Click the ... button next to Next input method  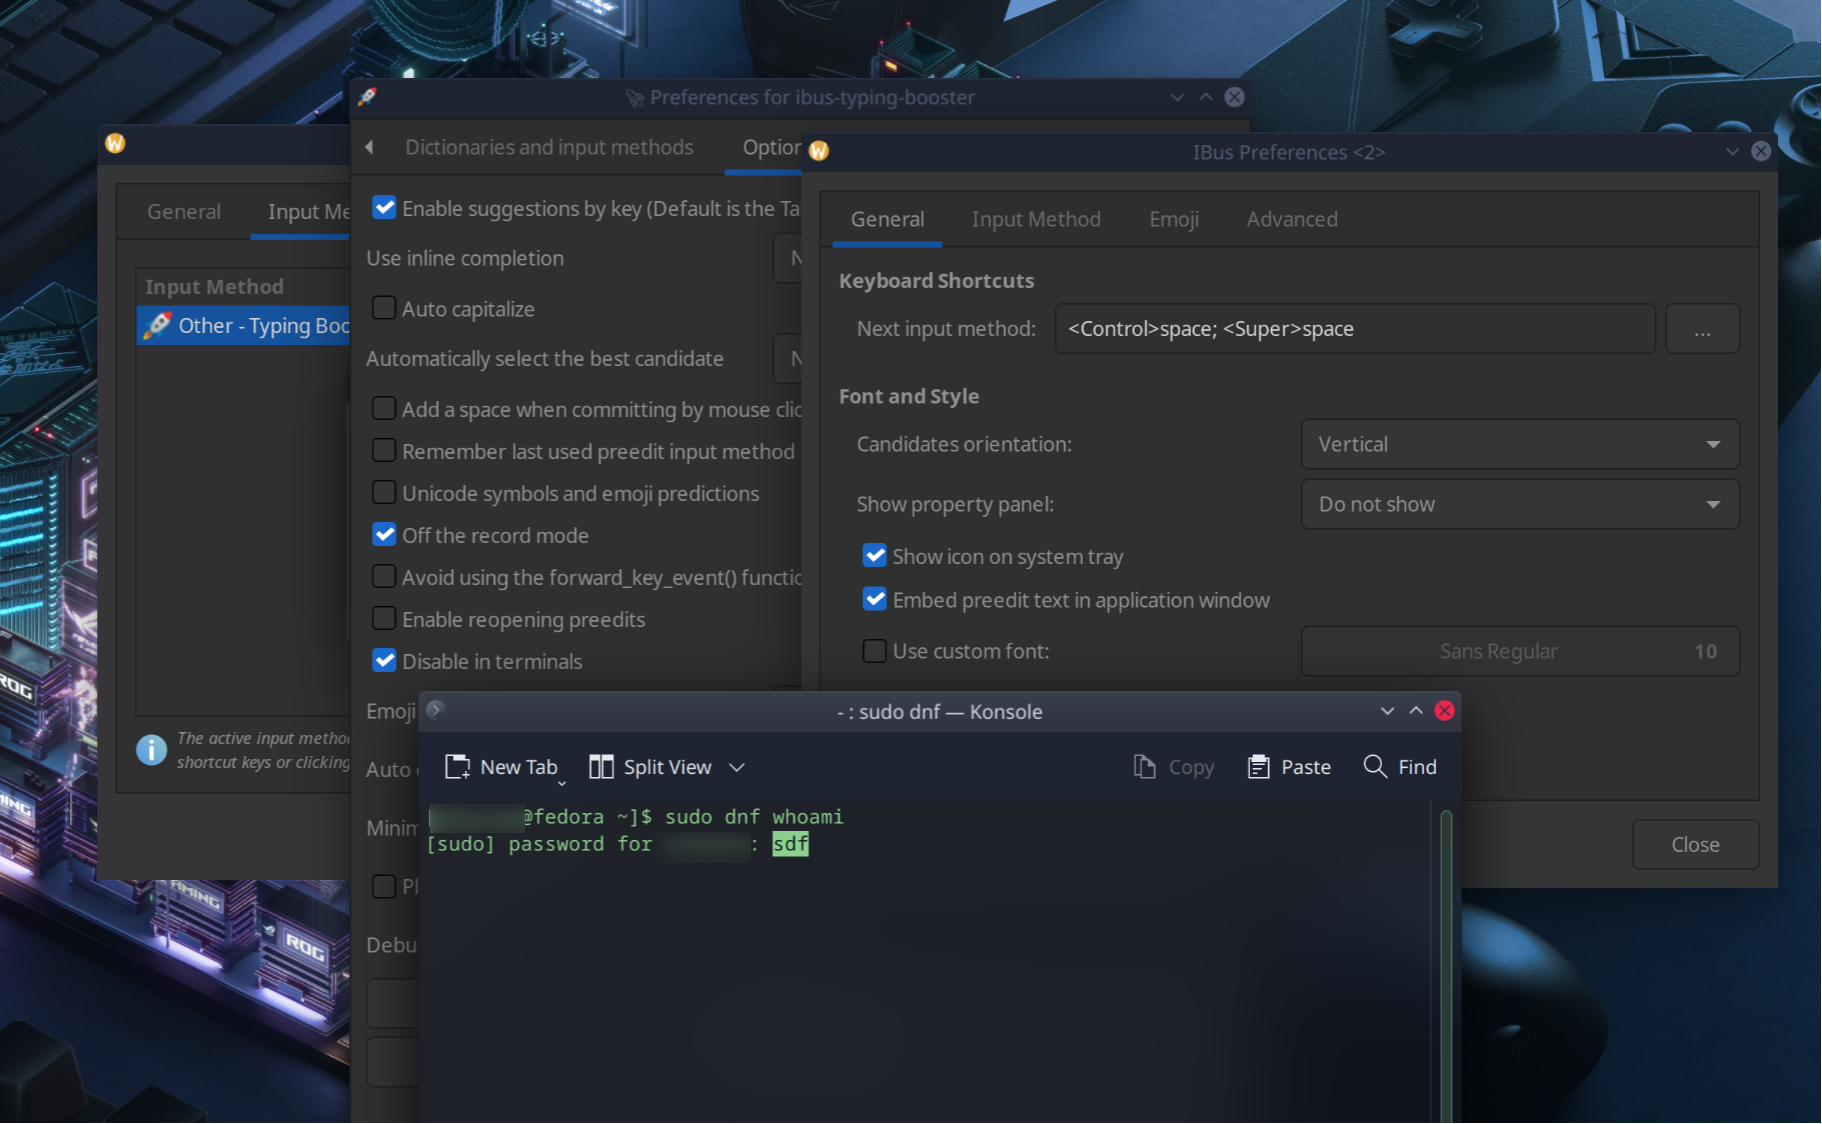(1702, 328)
